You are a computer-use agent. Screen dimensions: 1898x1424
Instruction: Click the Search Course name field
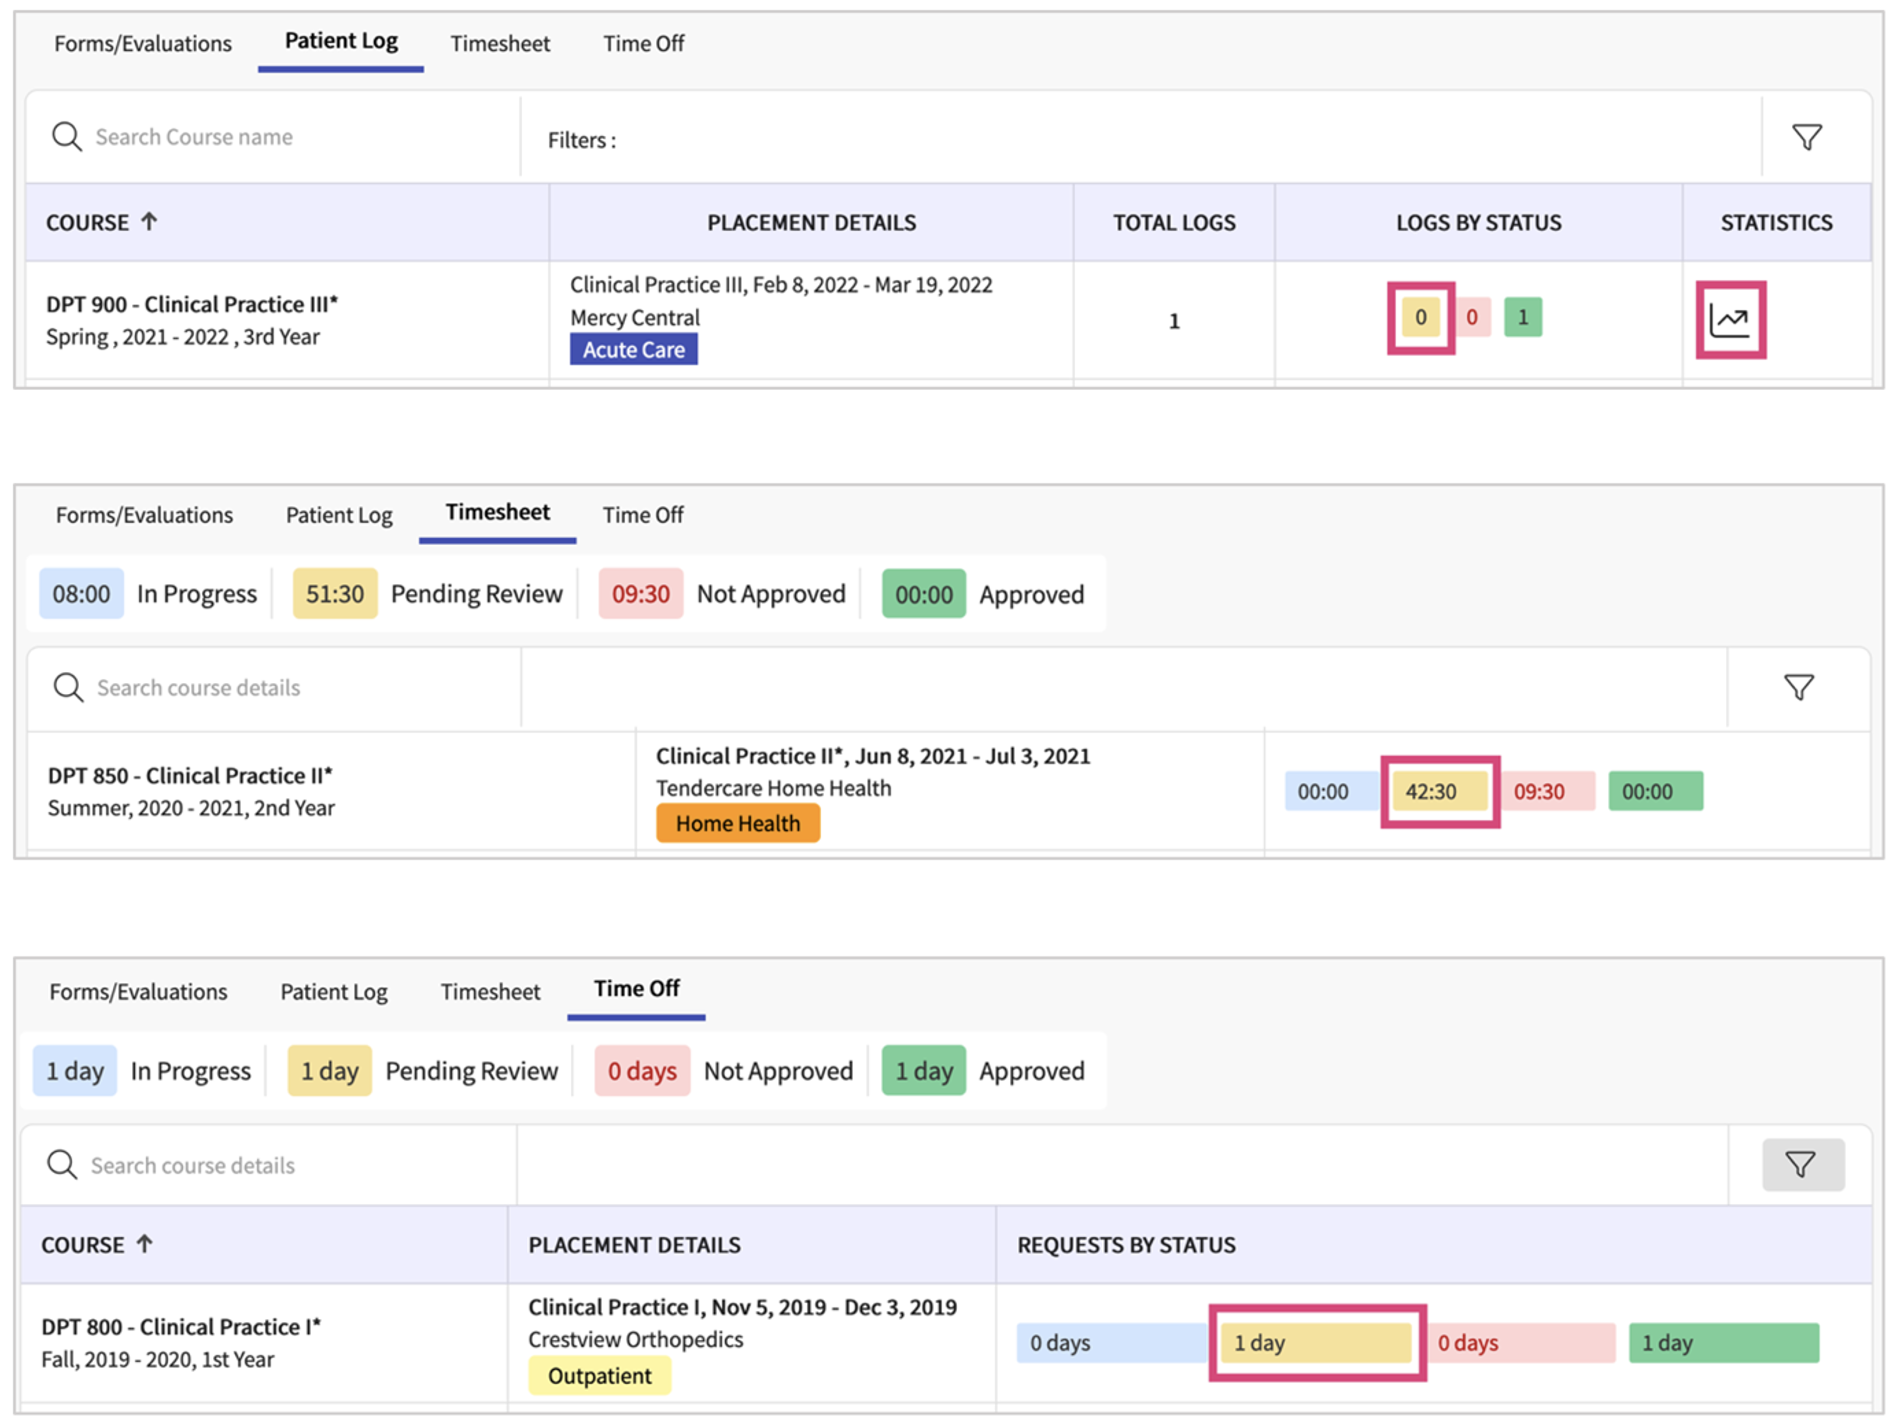(300, 137)
